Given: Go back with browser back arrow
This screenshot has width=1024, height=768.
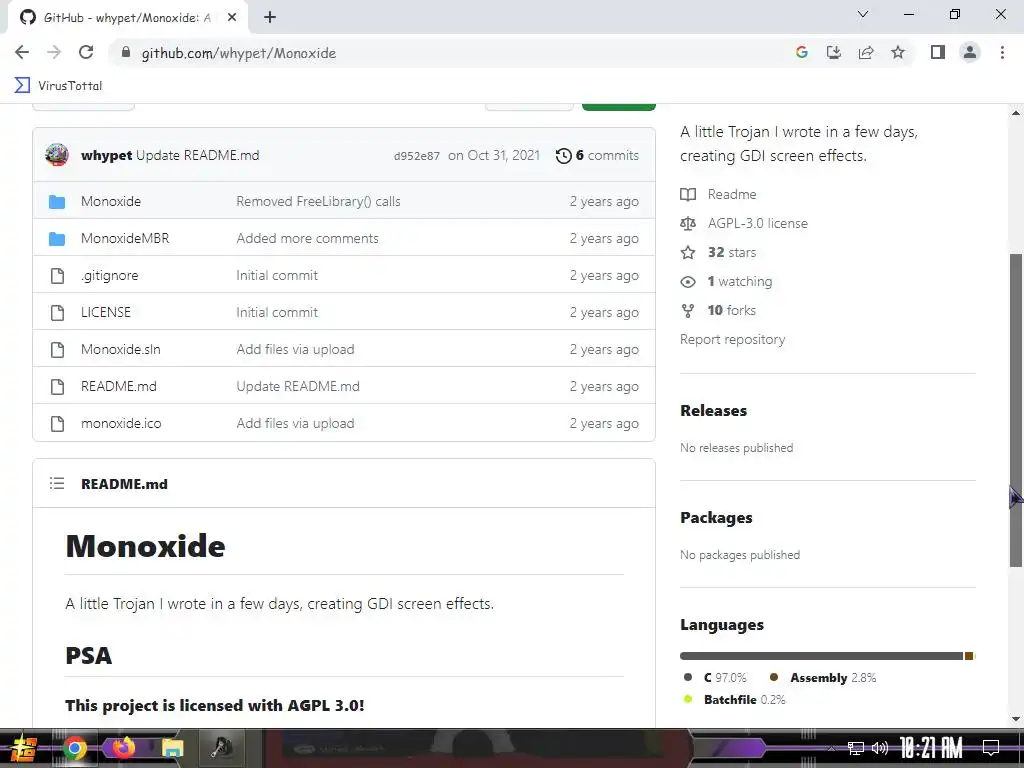Looking at the screenshot, I should pos(22,52).
